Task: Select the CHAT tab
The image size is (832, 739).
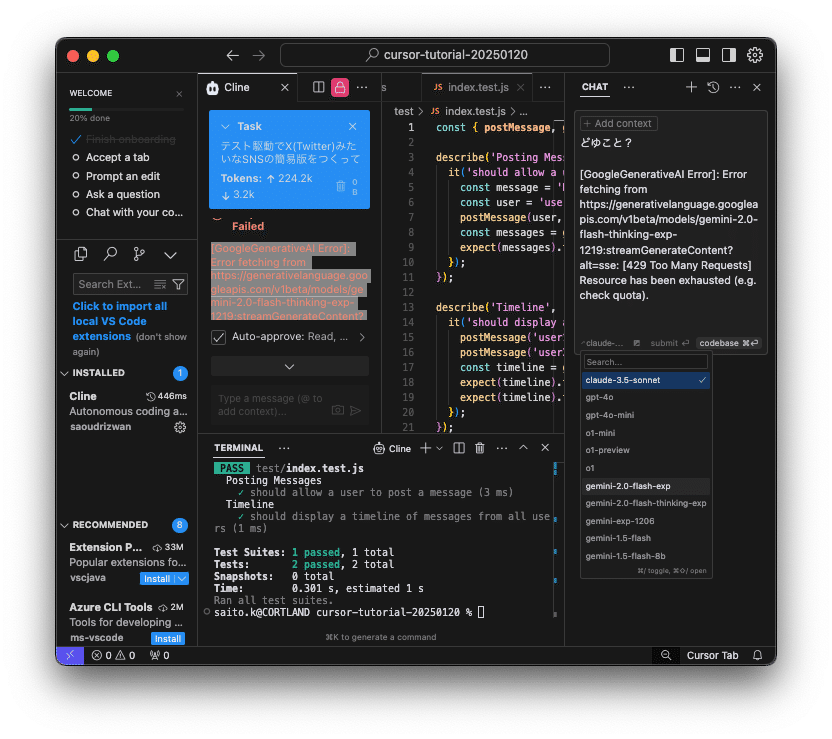Action: click(x=594, y=87)
